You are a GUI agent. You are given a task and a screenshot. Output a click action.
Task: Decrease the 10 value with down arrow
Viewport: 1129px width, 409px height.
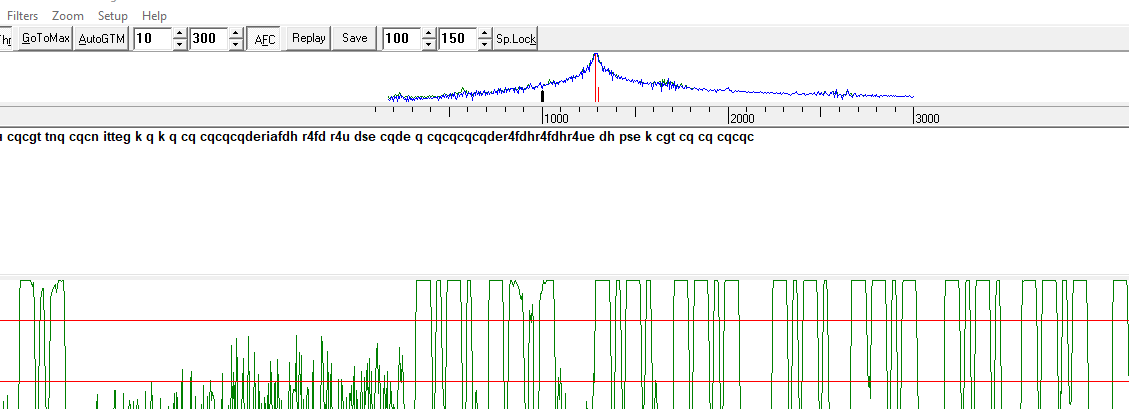[x=179, y=44]
